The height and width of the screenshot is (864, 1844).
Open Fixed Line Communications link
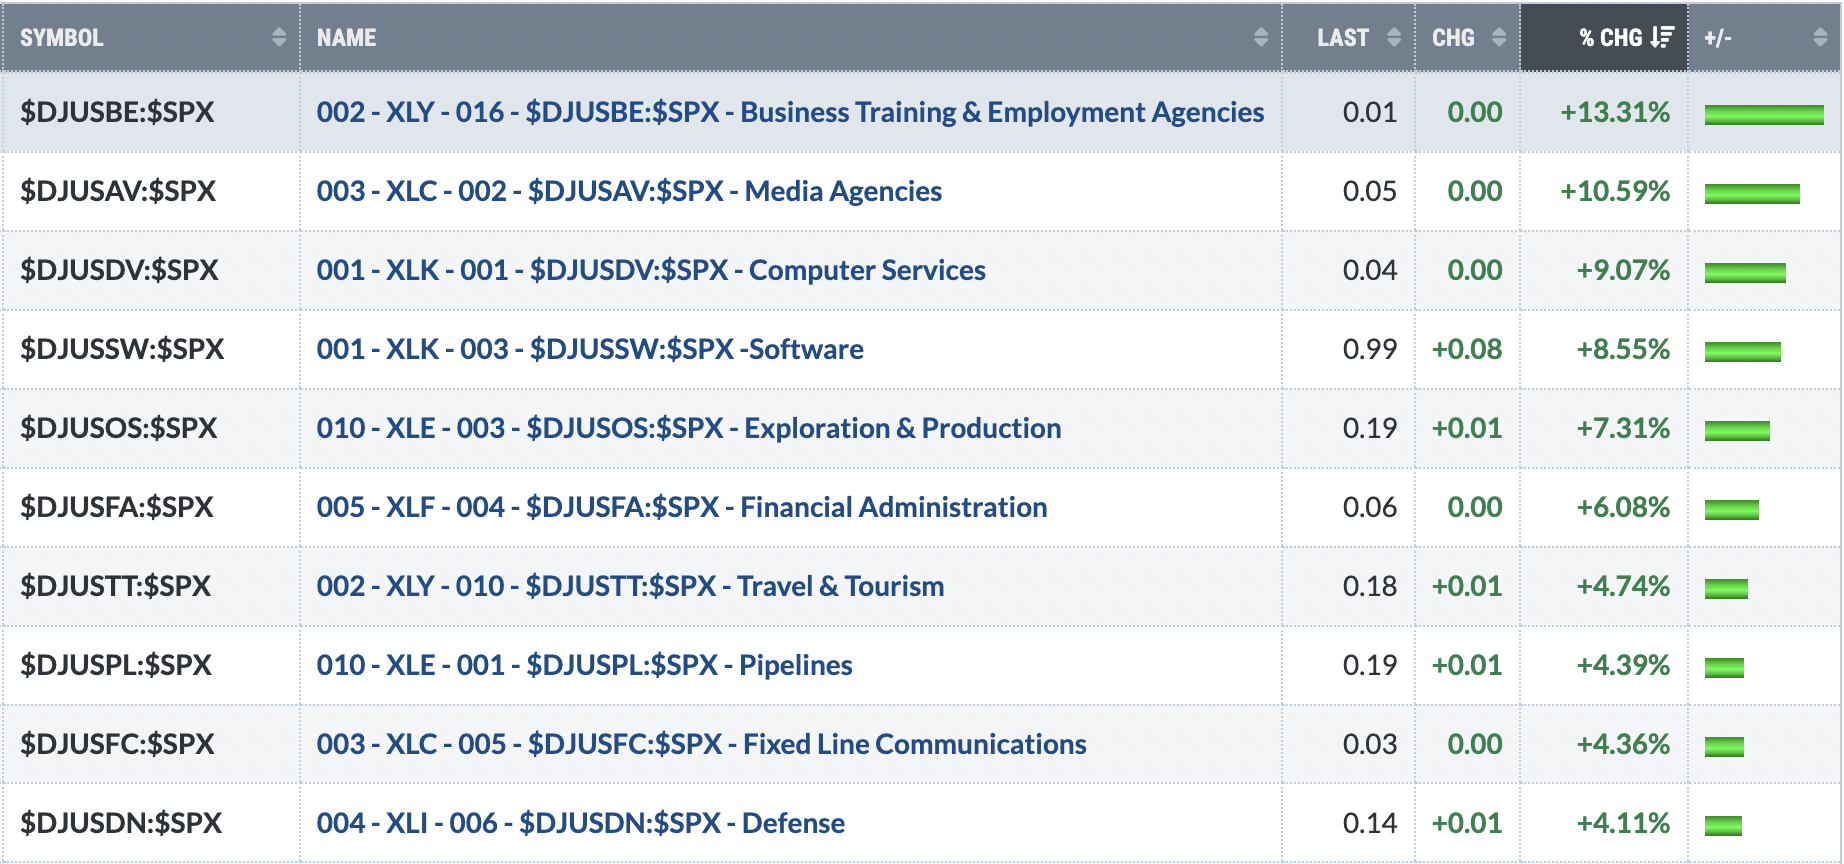tap(701, 744)
